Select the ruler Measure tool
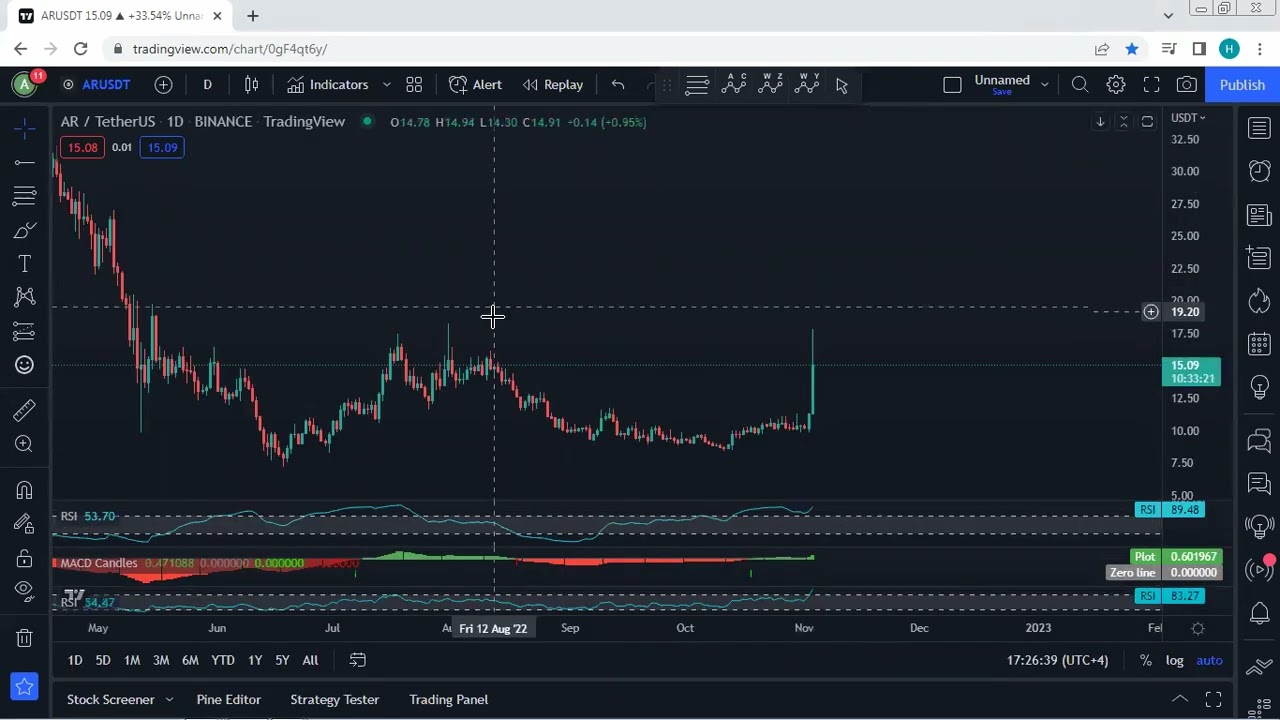The image size is (1280, 720). [x=25, y=410]
